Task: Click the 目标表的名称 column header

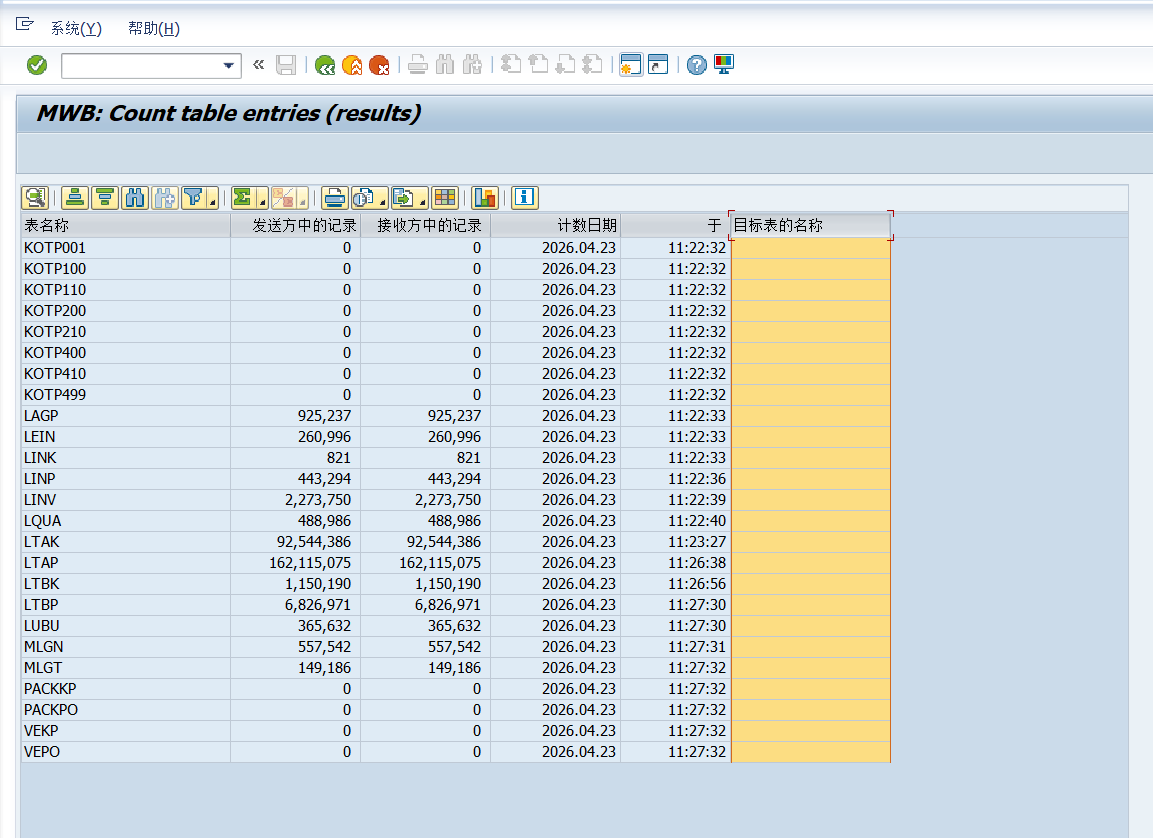Action: [x=810, y=226]
